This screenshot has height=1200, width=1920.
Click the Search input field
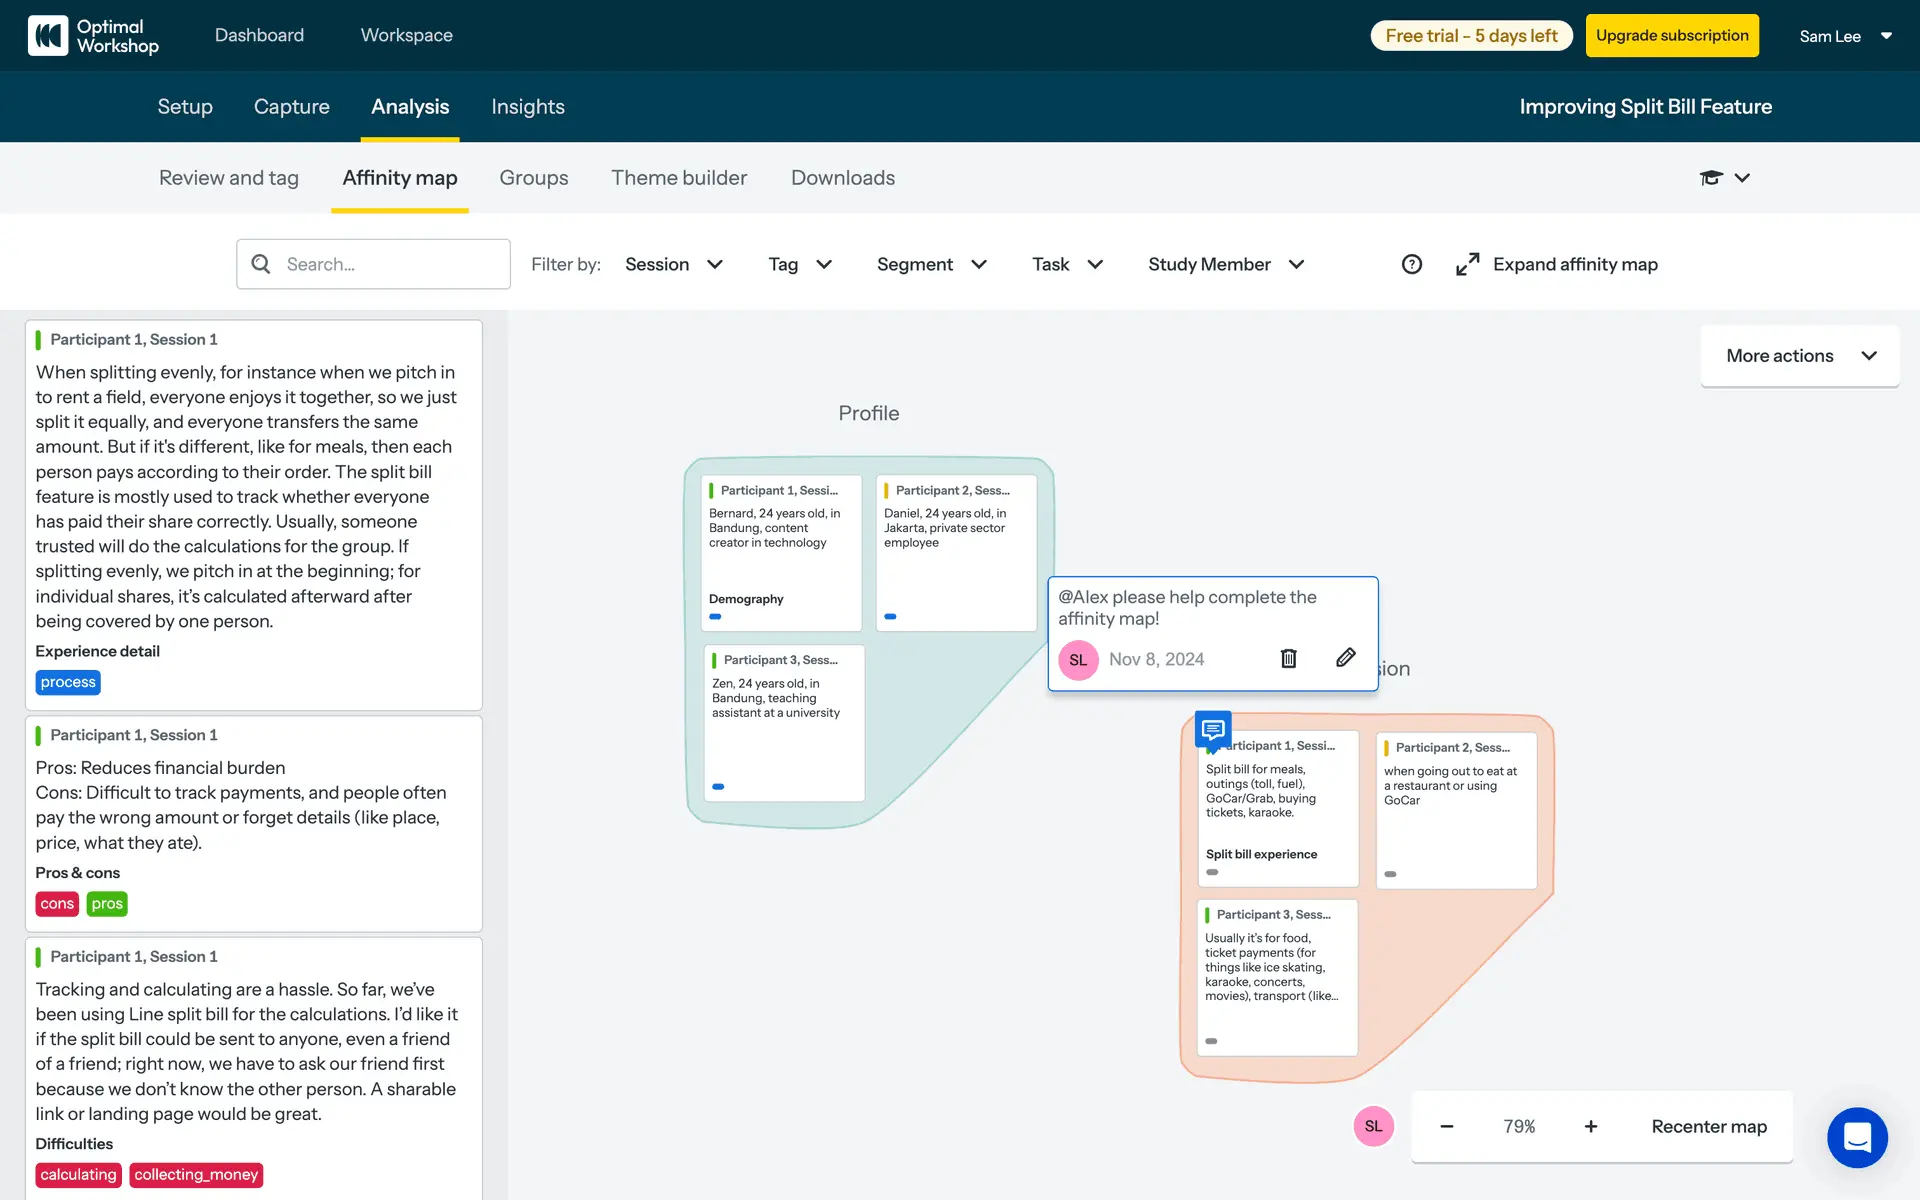tap(390, 264)
